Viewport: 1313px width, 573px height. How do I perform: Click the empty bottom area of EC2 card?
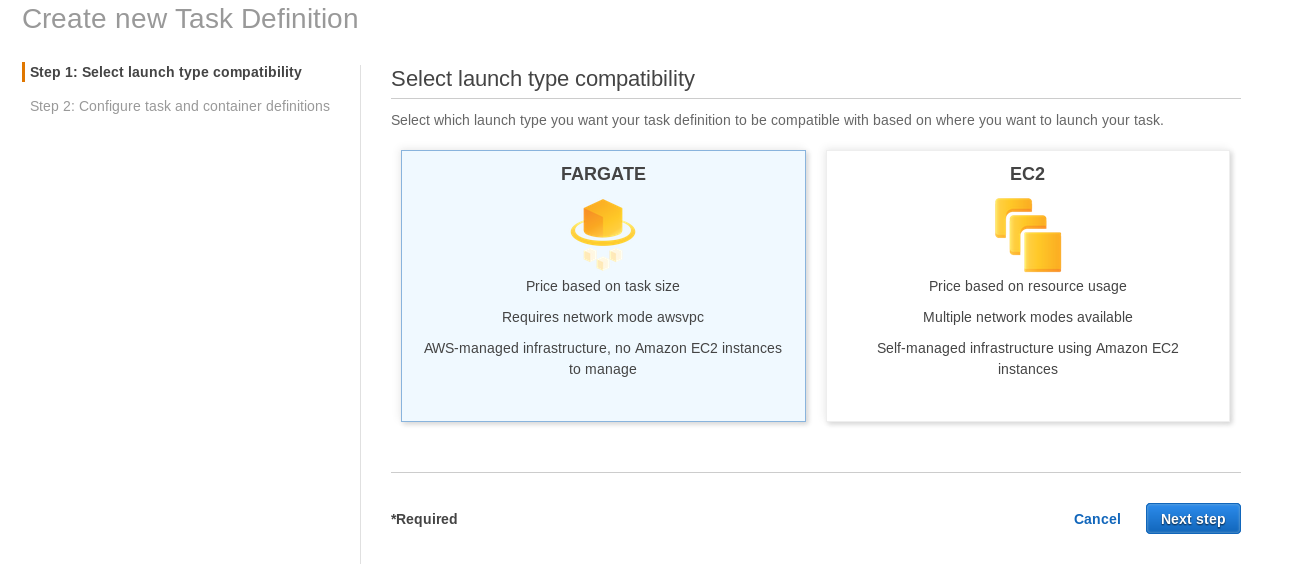(1027, 400)
